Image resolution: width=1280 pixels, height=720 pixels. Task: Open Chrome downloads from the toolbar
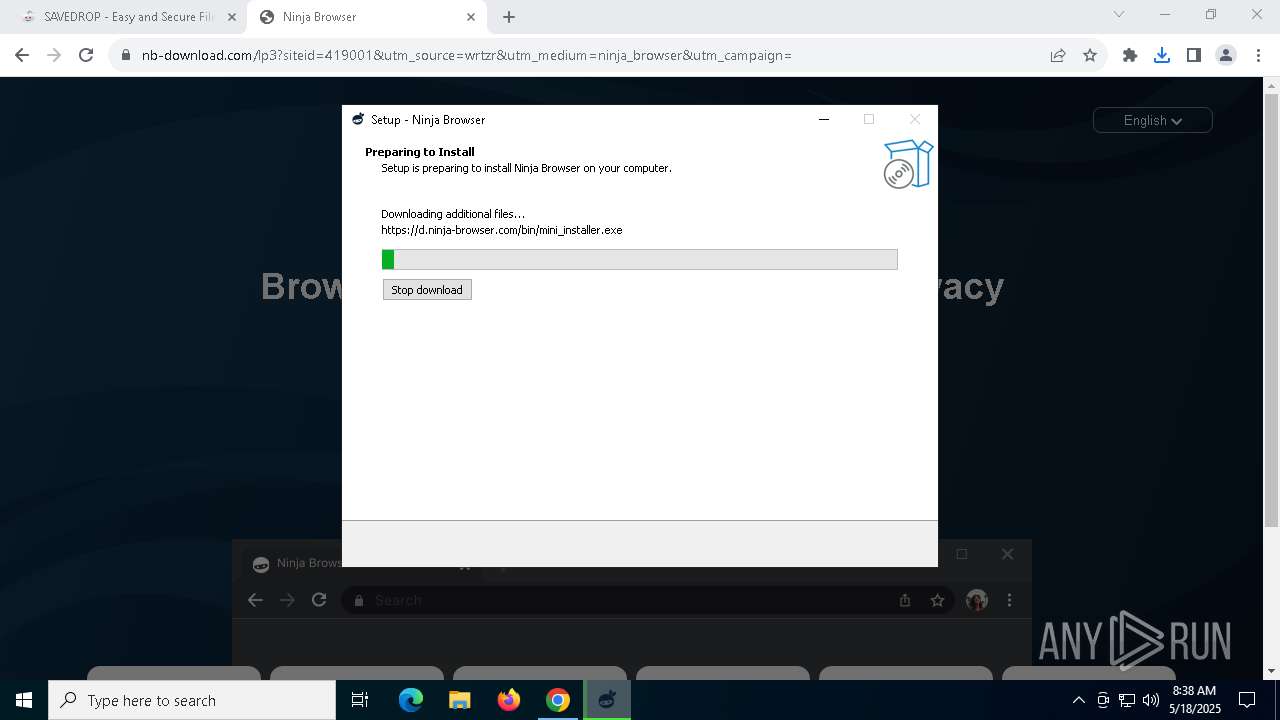[x=1162, y=55]
